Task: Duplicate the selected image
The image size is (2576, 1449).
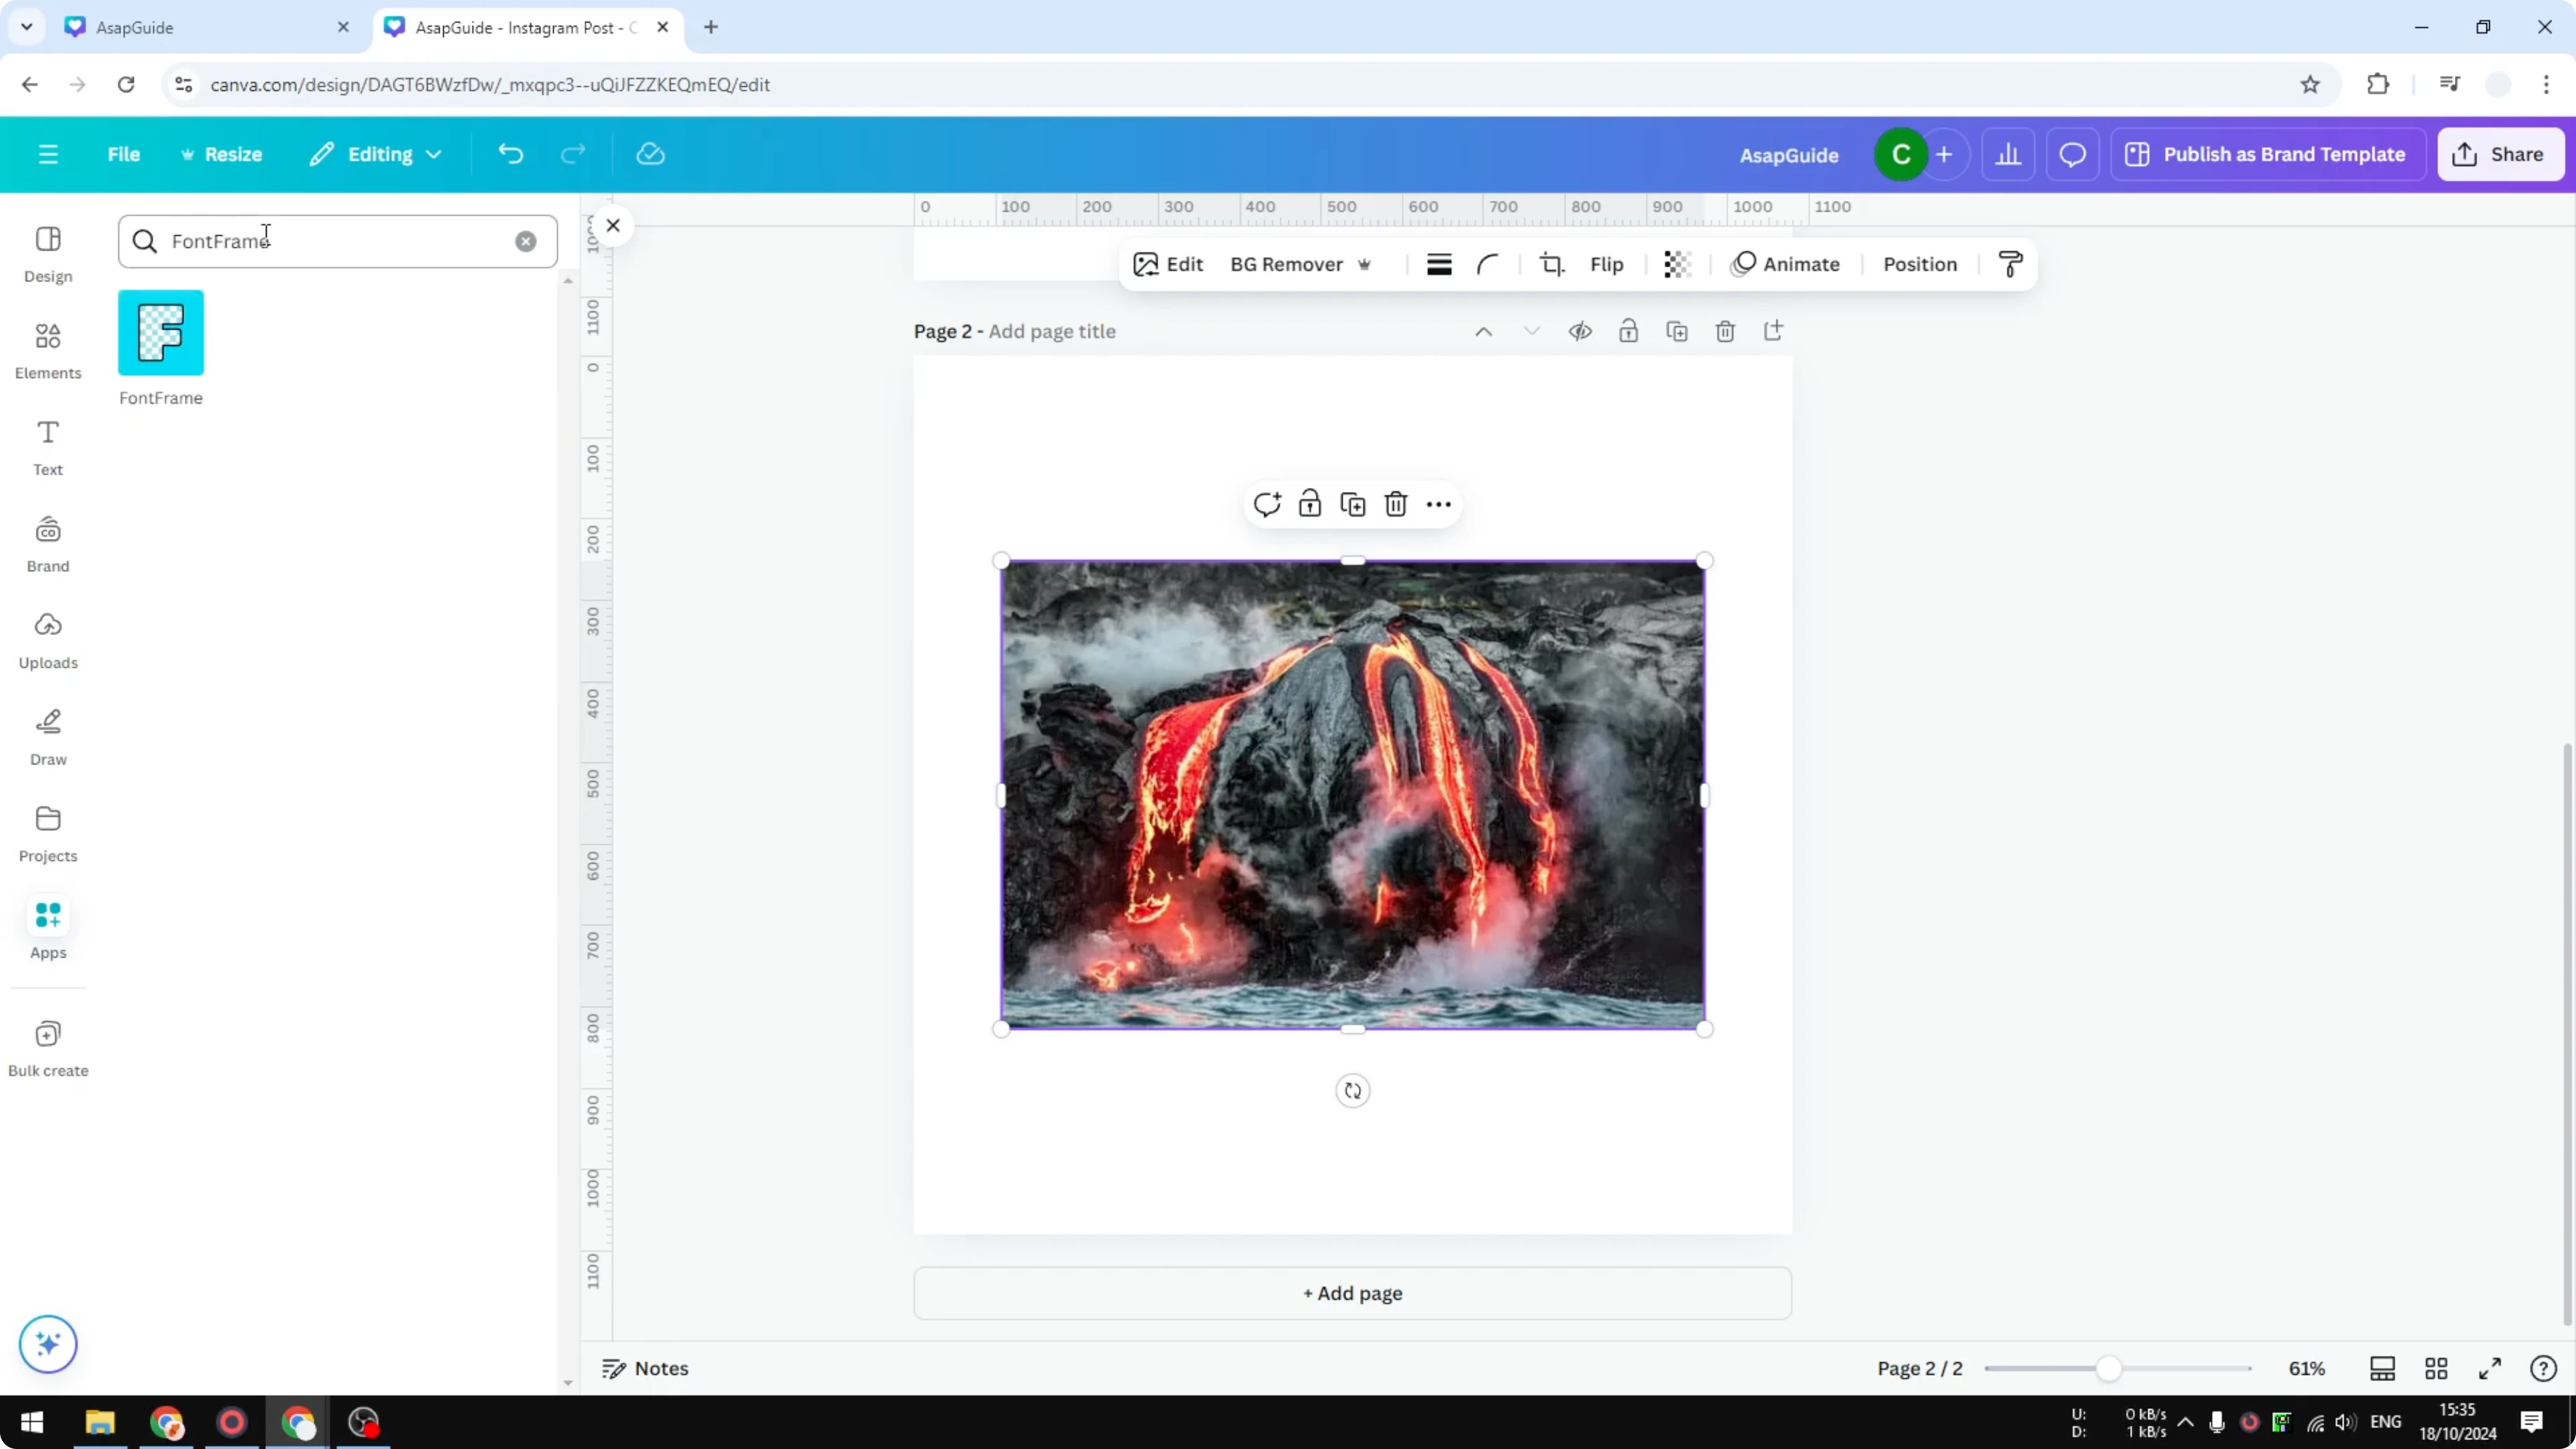Action: point(1352,504)
